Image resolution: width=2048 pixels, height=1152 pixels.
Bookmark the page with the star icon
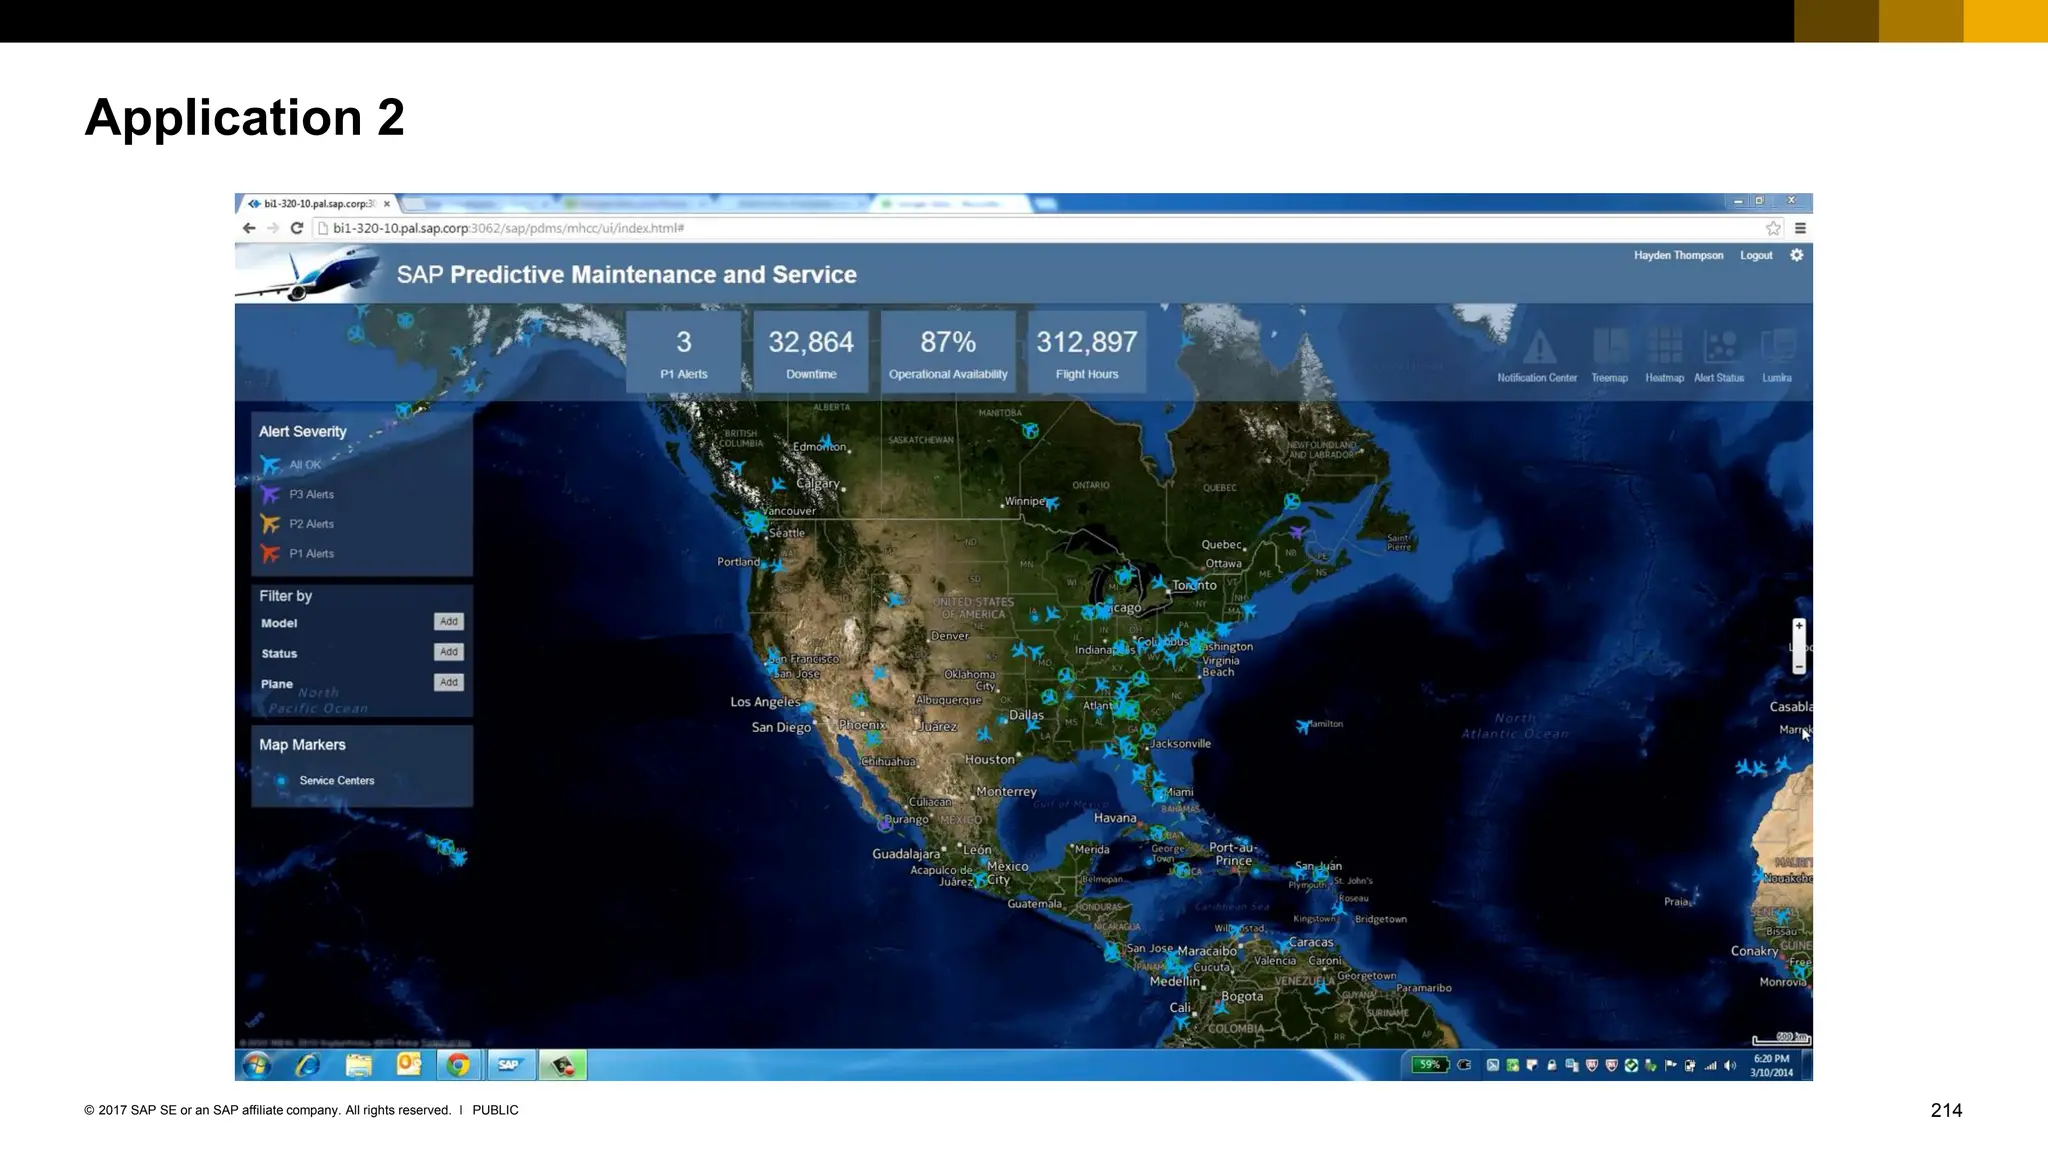tap(1773, 228)
